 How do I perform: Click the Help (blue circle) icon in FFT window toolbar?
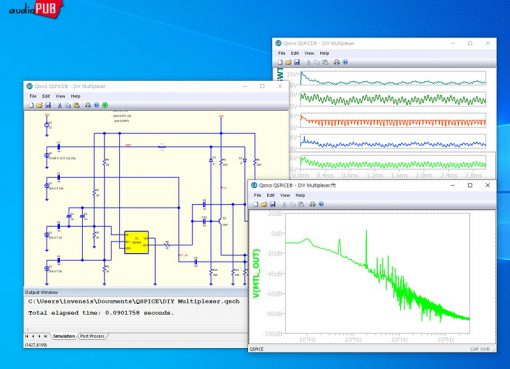(x=321, y=204)
